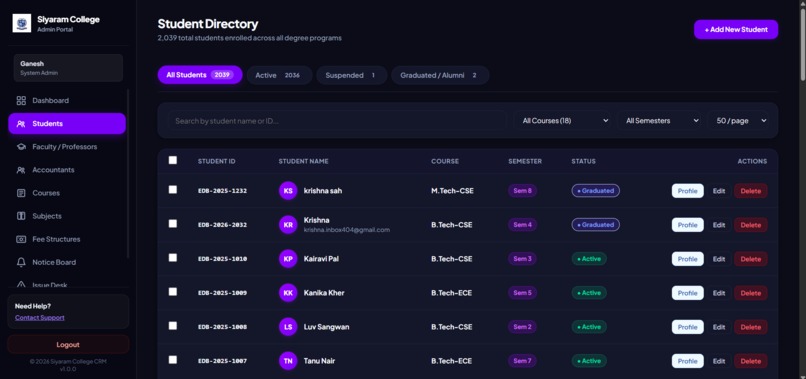Click the Sem 7 badge for Tanu Nair
Viewport: 806px width, 379px height.
point(522,361)
